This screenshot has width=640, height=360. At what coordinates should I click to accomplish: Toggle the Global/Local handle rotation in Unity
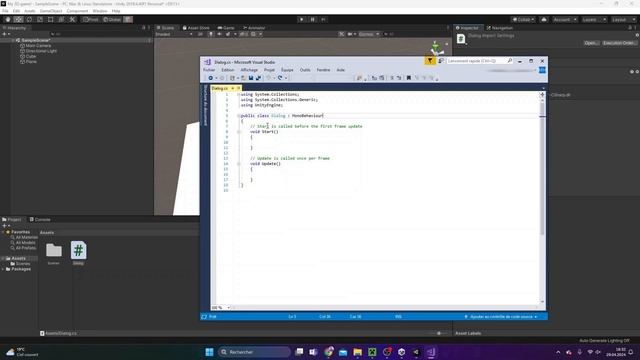pyautogui.click(x=112, y=19)
